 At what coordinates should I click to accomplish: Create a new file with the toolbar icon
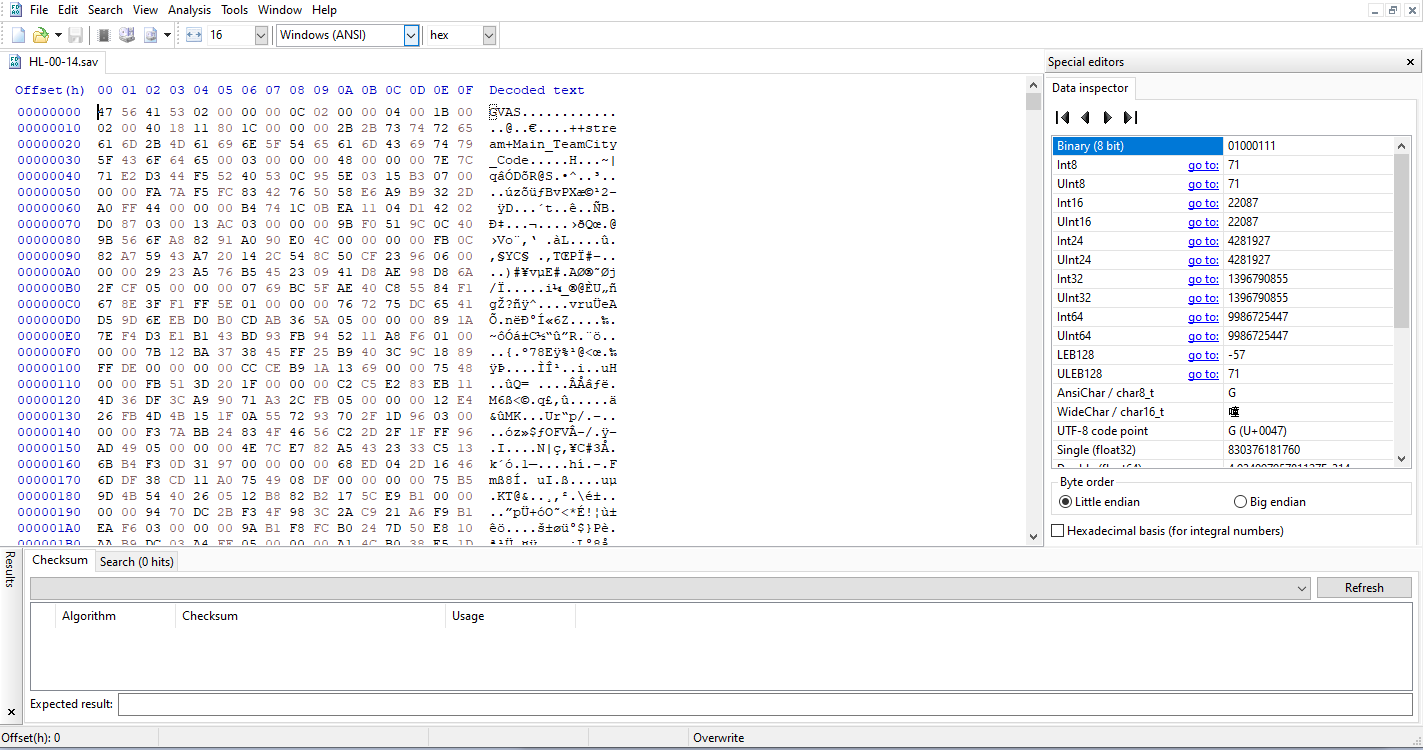(x=18, y=35)
